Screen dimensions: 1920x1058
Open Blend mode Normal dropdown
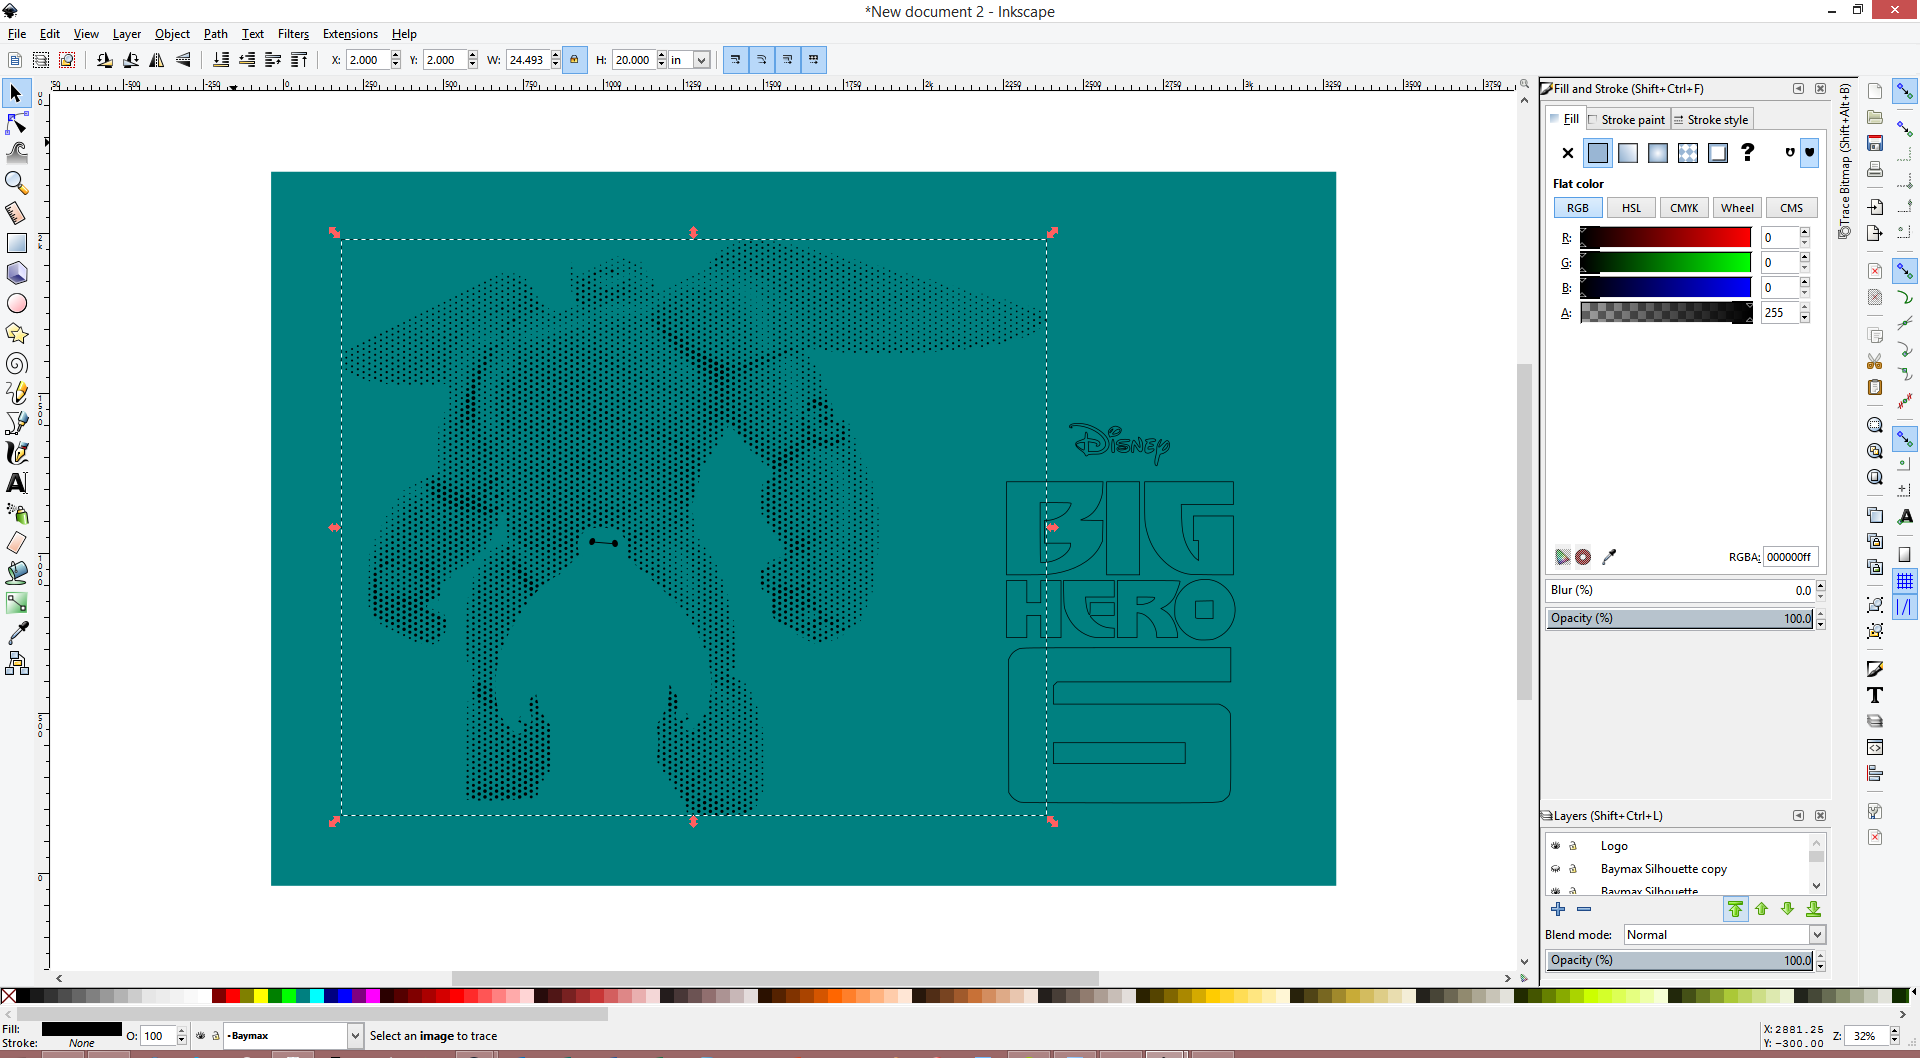[x=1817, y=935]
